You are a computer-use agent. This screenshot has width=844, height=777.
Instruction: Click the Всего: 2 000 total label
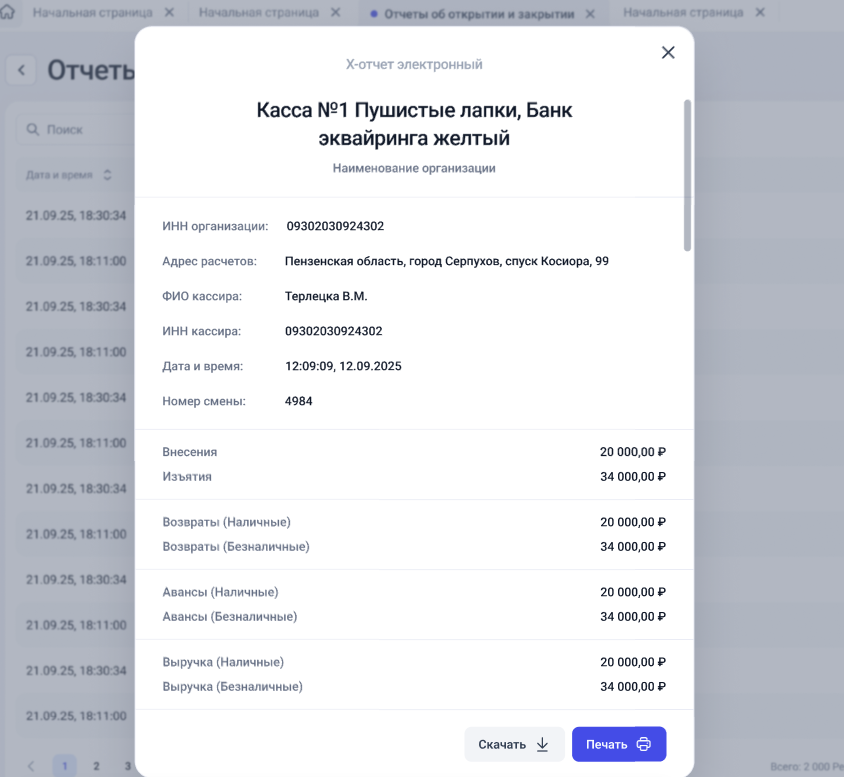(x=806, y=766)
